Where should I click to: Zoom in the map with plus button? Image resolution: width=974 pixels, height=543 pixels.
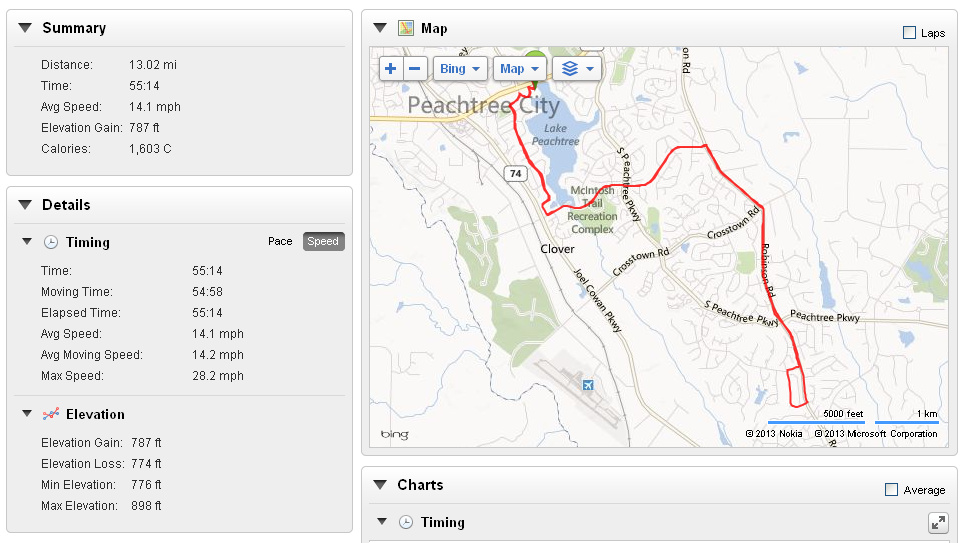tap(391, 69)
